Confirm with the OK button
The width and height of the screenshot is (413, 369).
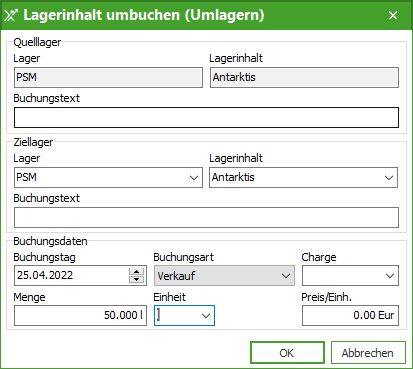287,352
